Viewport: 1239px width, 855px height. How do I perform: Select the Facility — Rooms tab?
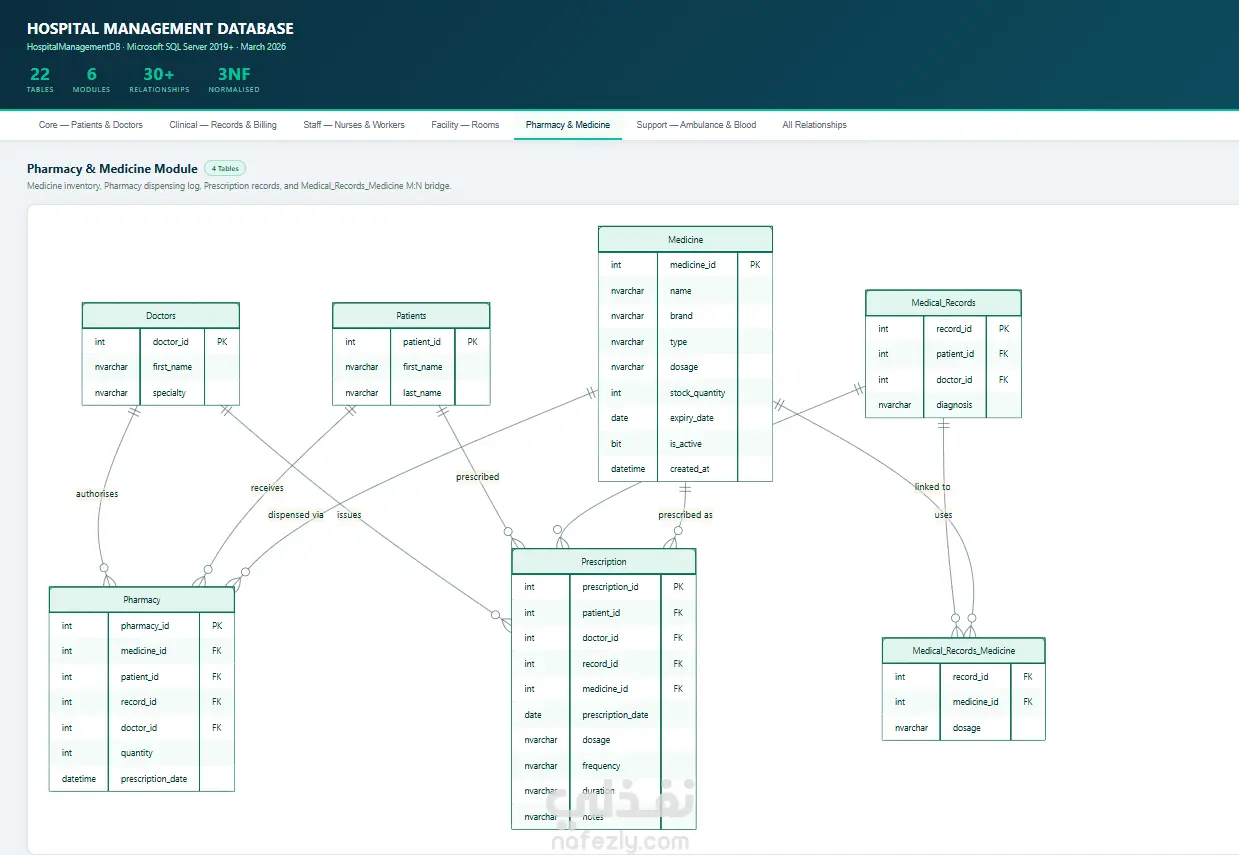(465, 125)
